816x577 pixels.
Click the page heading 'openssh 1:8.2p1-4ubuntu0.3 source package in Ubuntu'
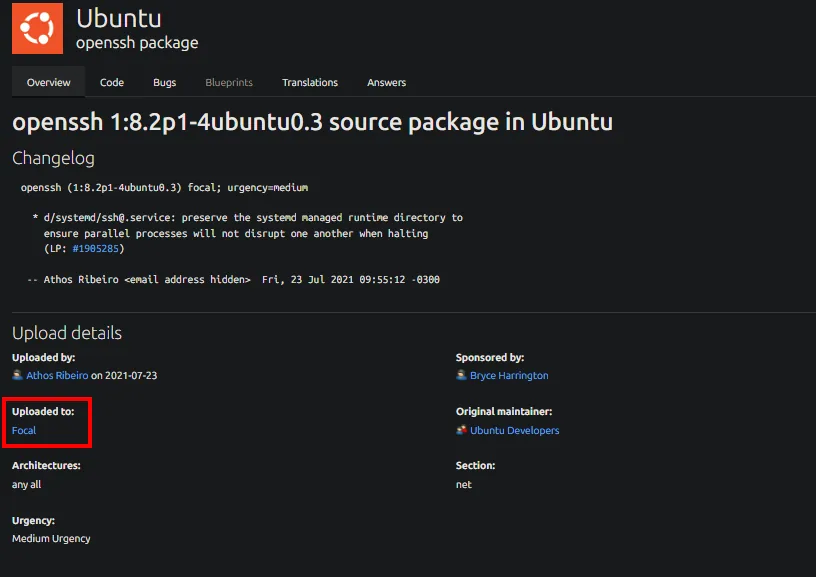pos(312,122)
